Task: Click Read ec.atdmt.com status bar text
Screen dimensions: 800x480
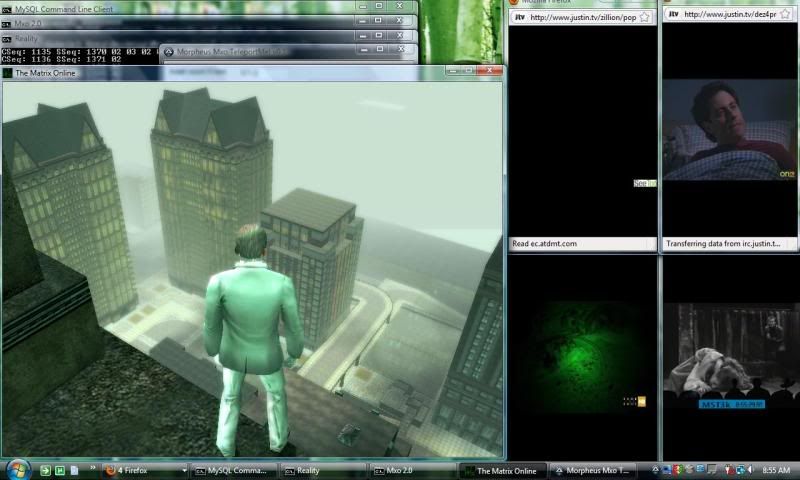Action: pyautogui.click(x=544, y=244)
